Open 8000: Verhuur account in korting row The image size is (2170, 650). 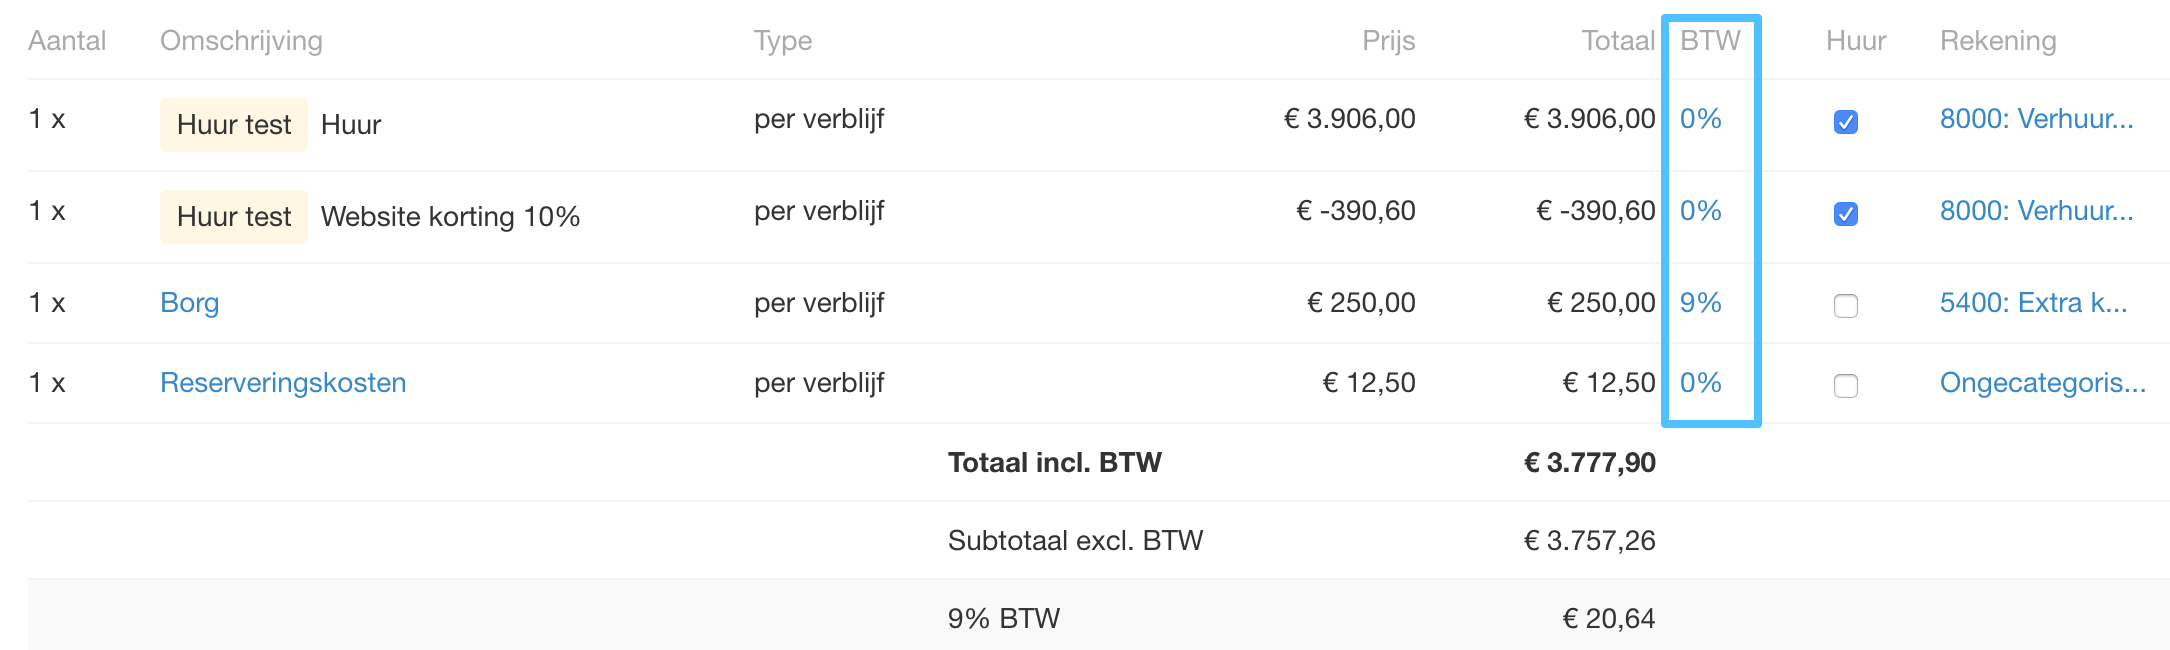coord(2036,211)
